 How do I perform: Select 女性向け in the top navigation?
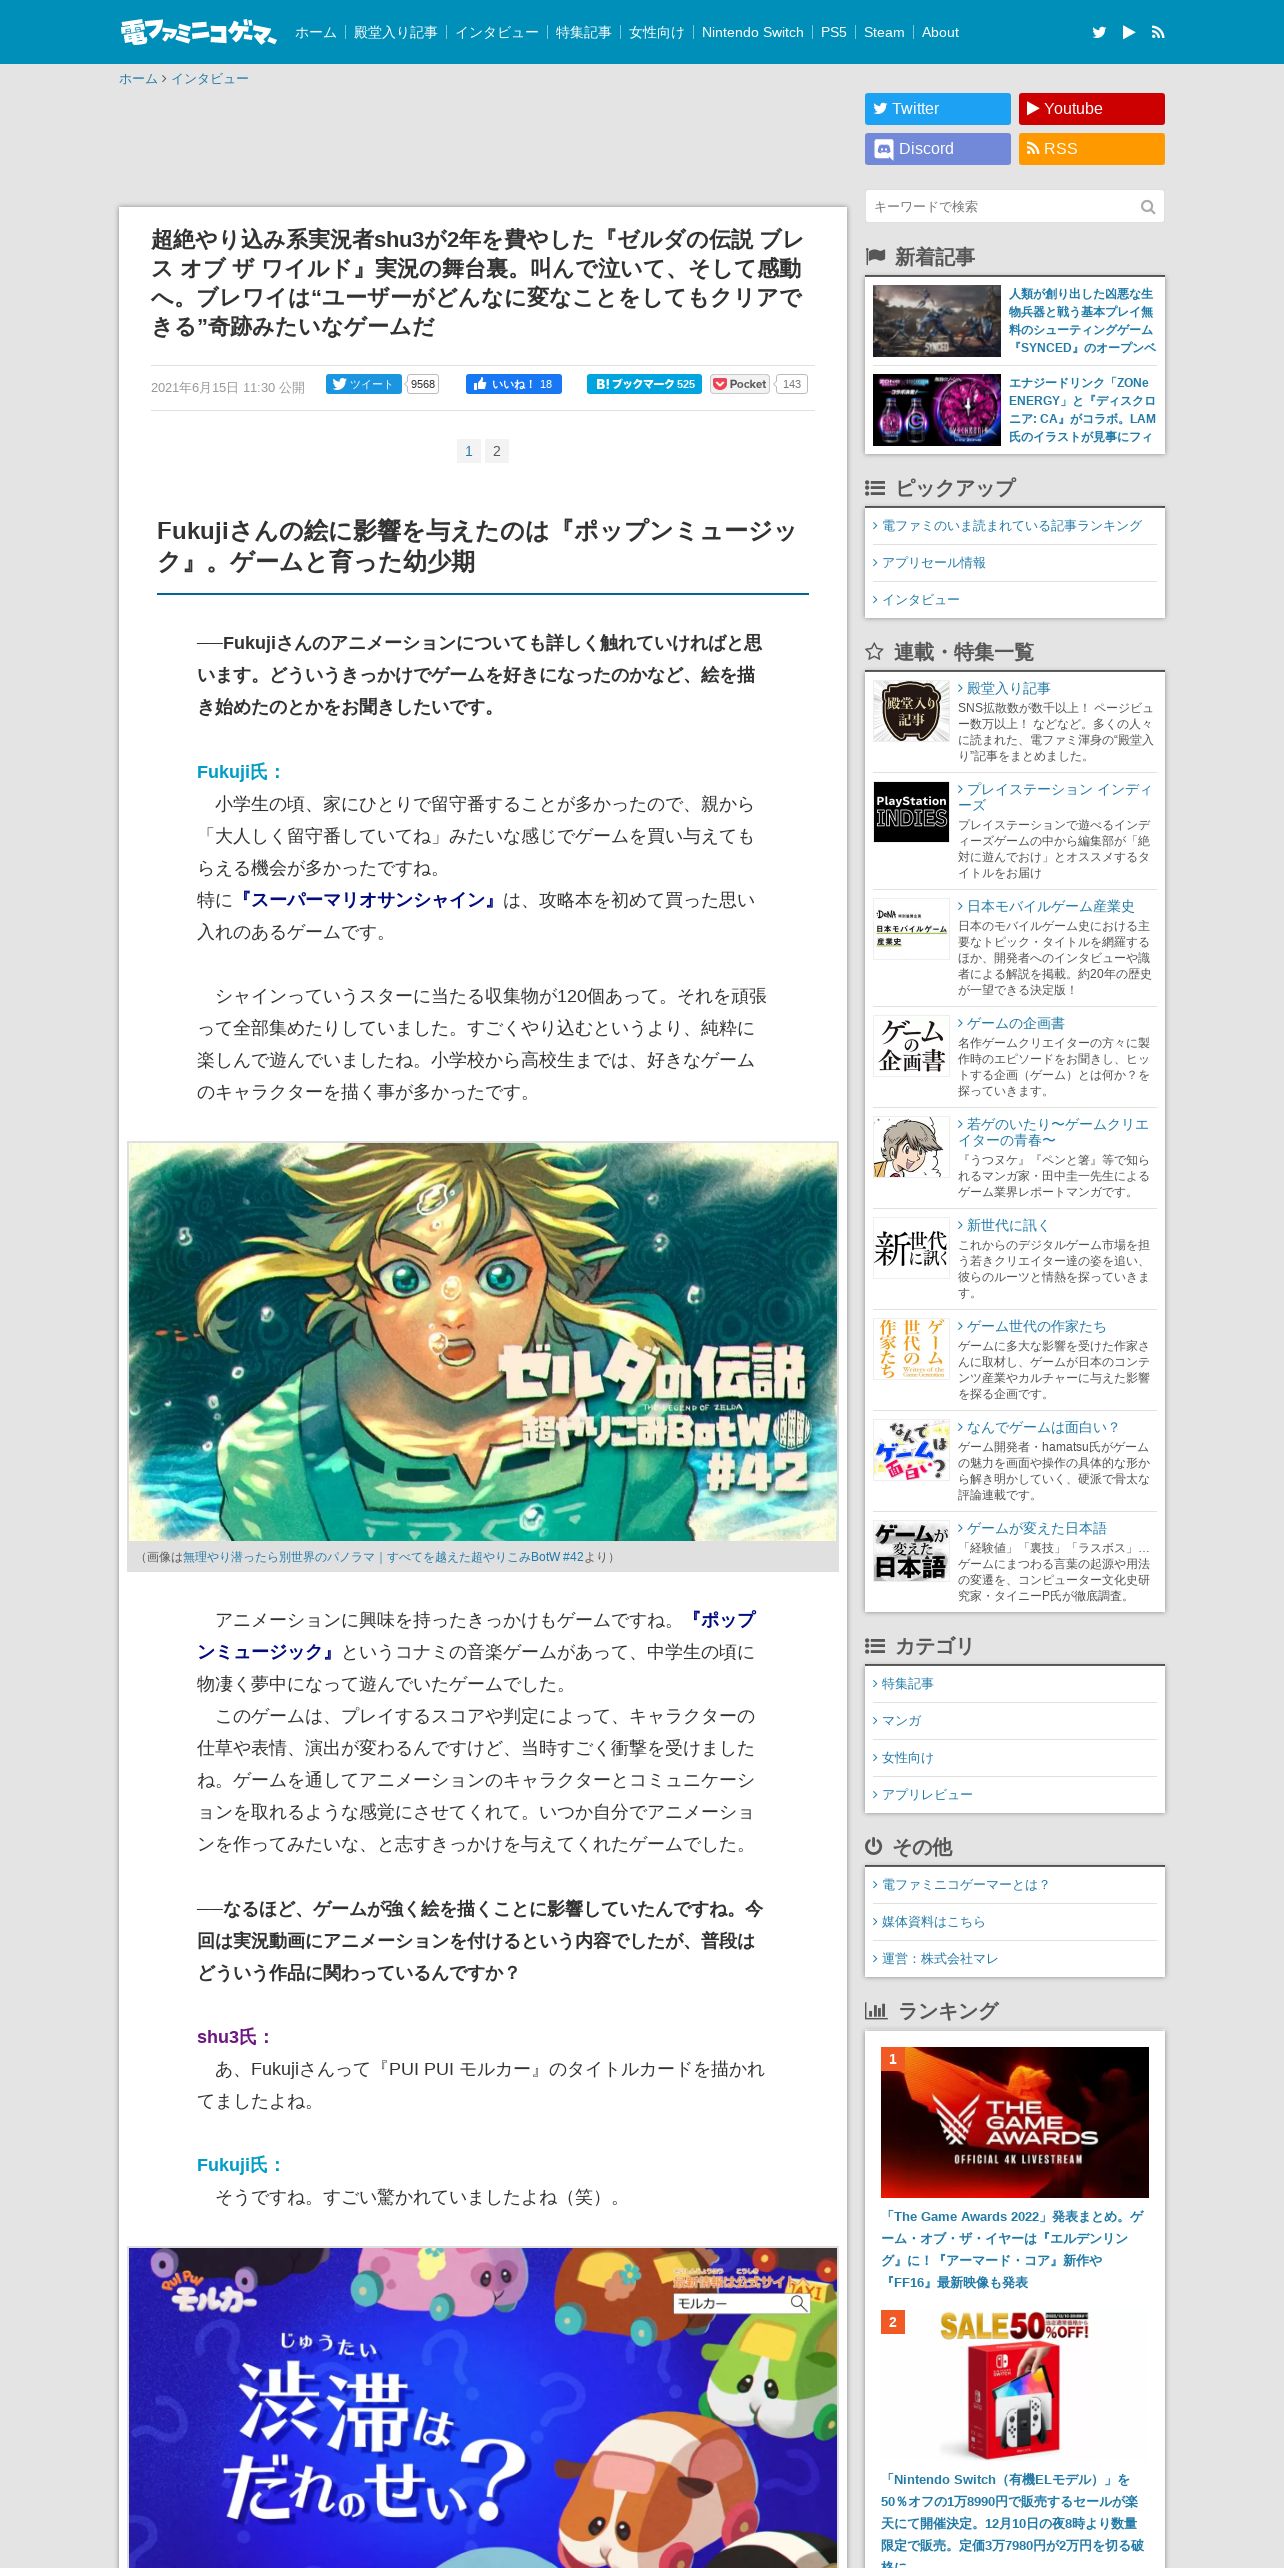(656, 32)
